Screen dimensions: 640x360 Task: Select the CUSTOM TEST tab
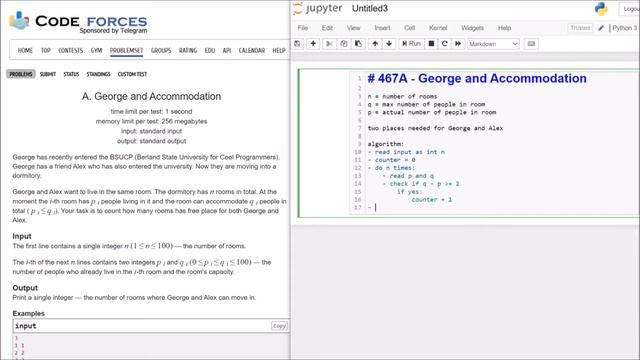(132, 74)
